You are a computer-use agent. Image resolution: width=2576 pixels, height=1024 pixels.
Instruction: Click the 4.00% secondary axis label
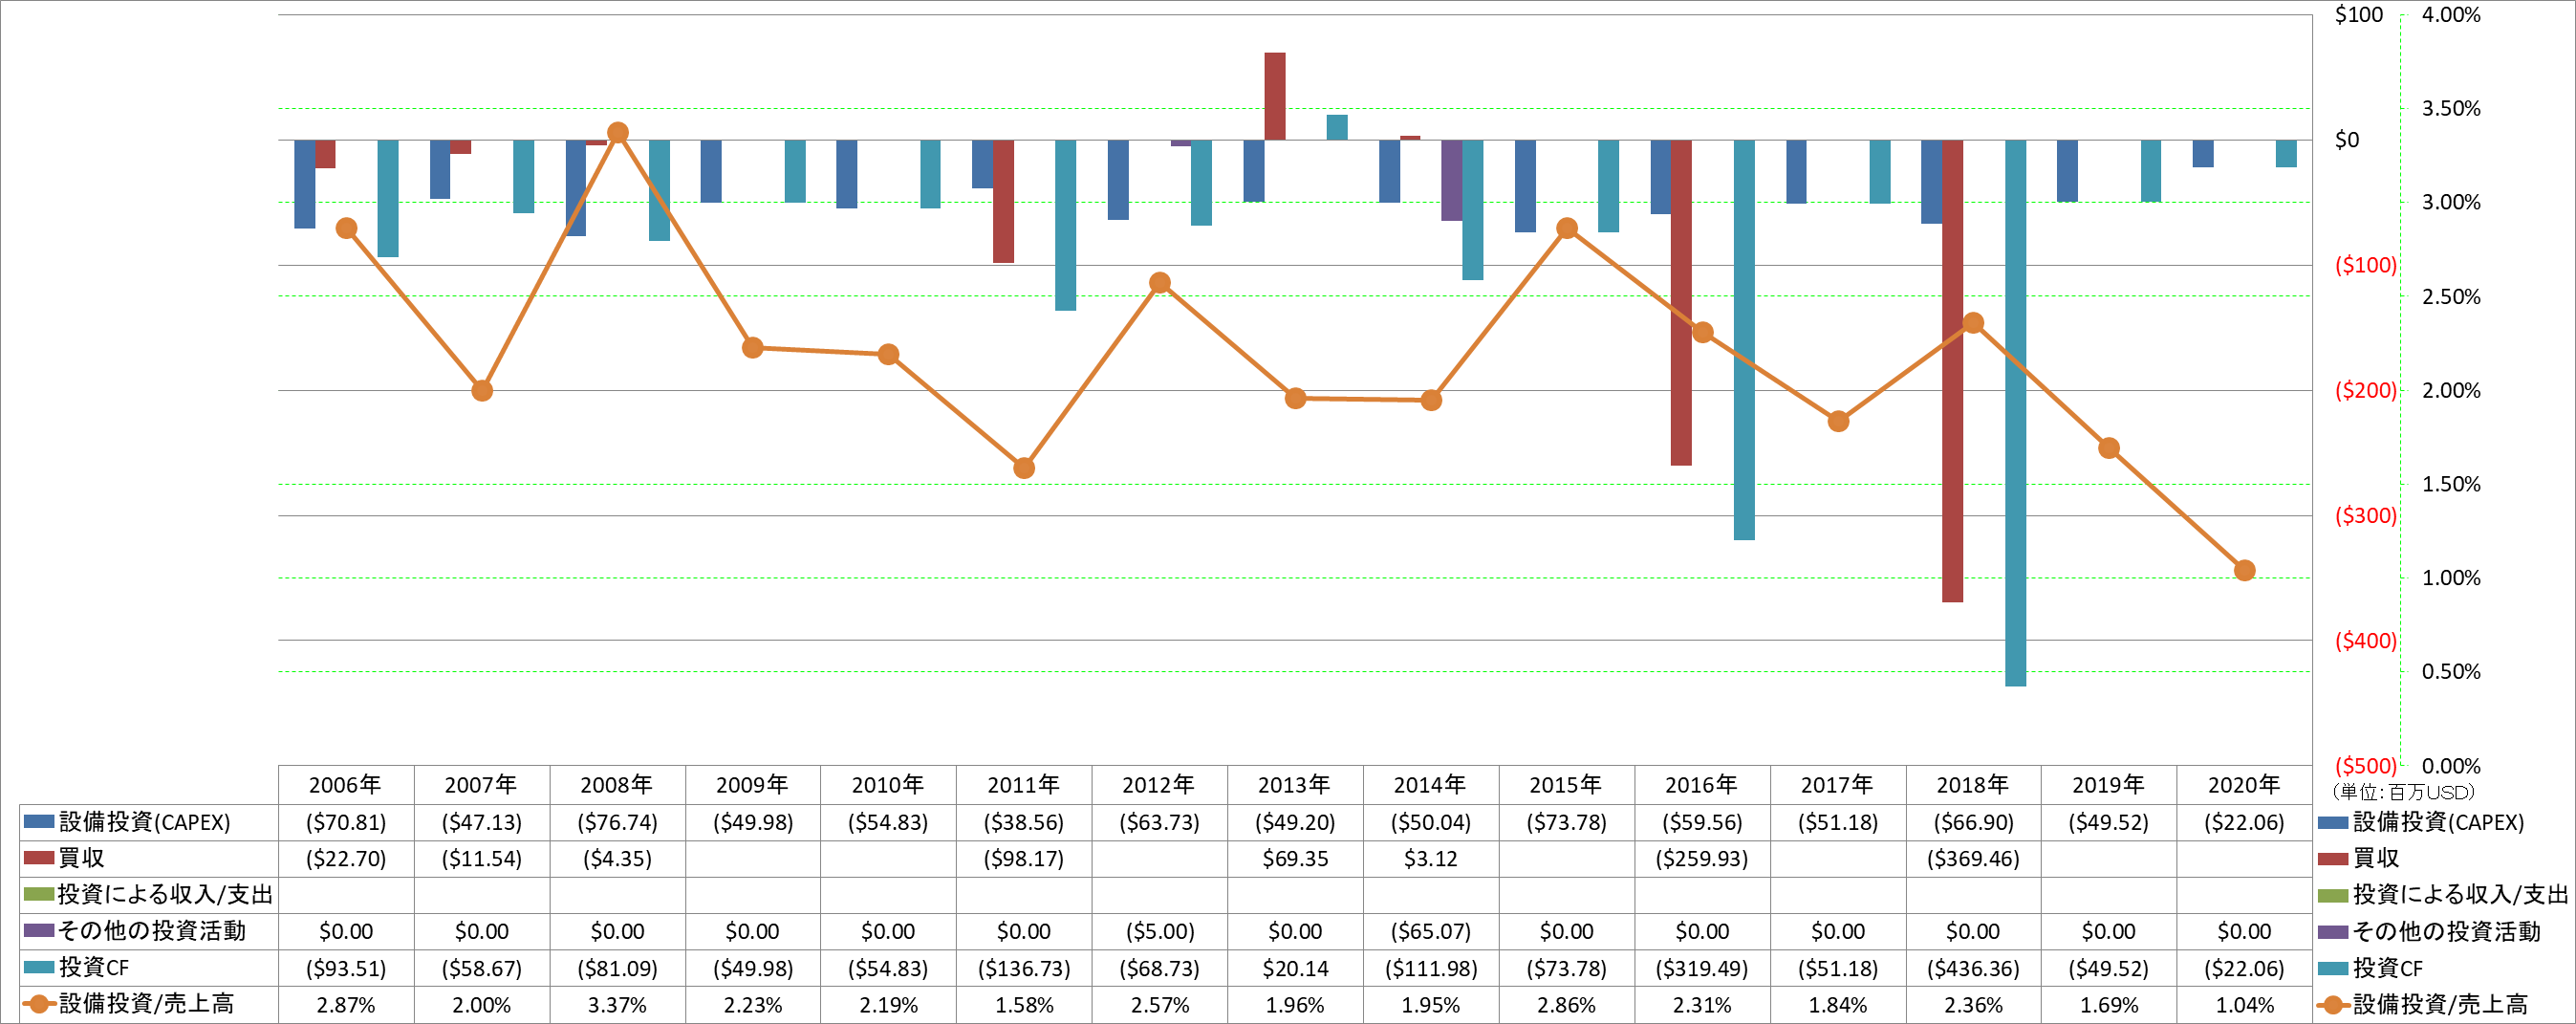coord(2451,15)
